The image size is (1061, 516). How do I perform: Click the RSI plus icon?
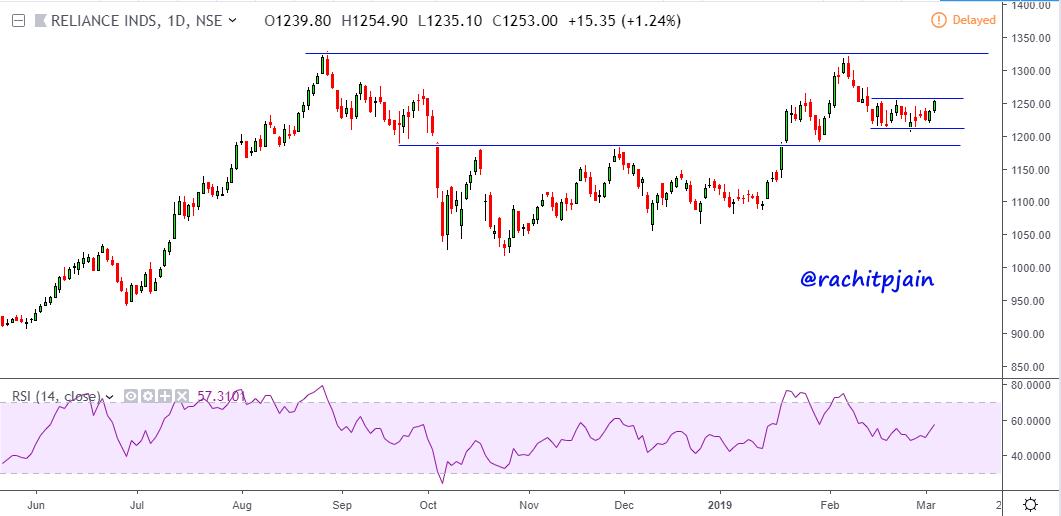[164, 396]
